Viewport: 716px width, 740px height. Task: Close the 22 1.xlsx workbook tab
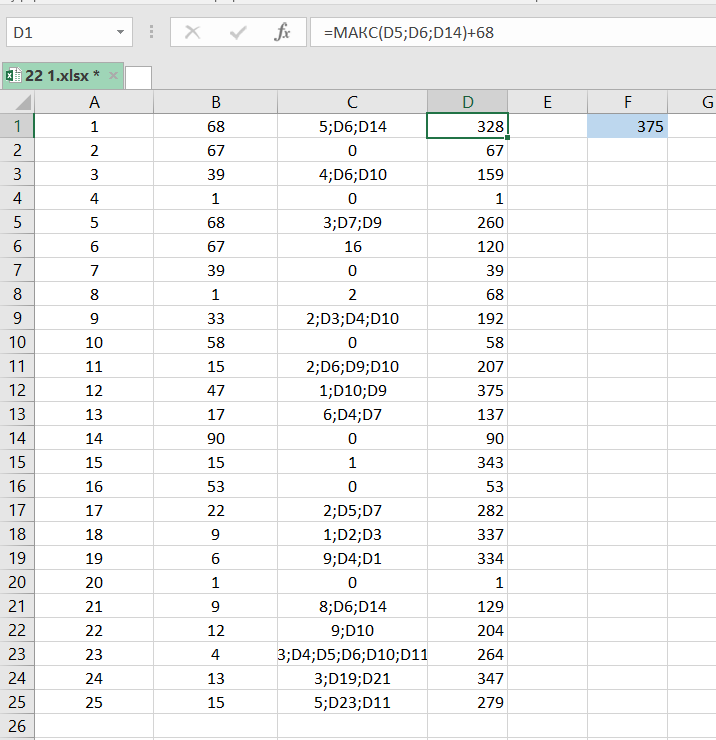tap(114, 75)
